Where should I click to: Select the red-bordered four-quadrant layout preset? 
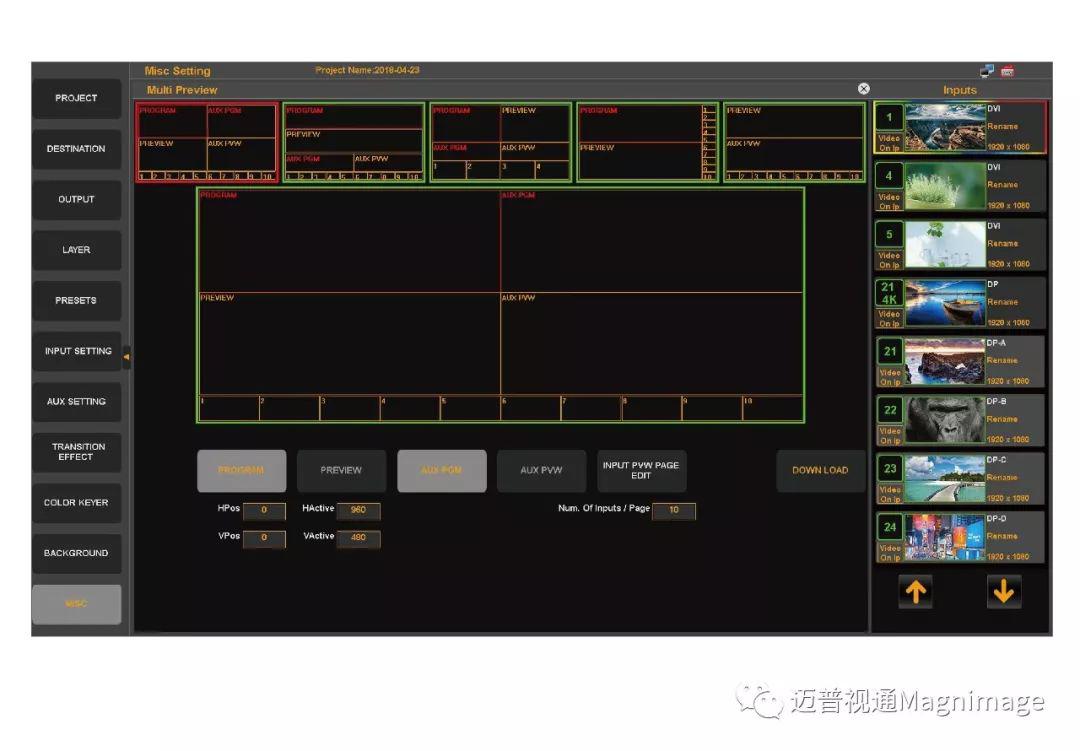click(207, 142)
